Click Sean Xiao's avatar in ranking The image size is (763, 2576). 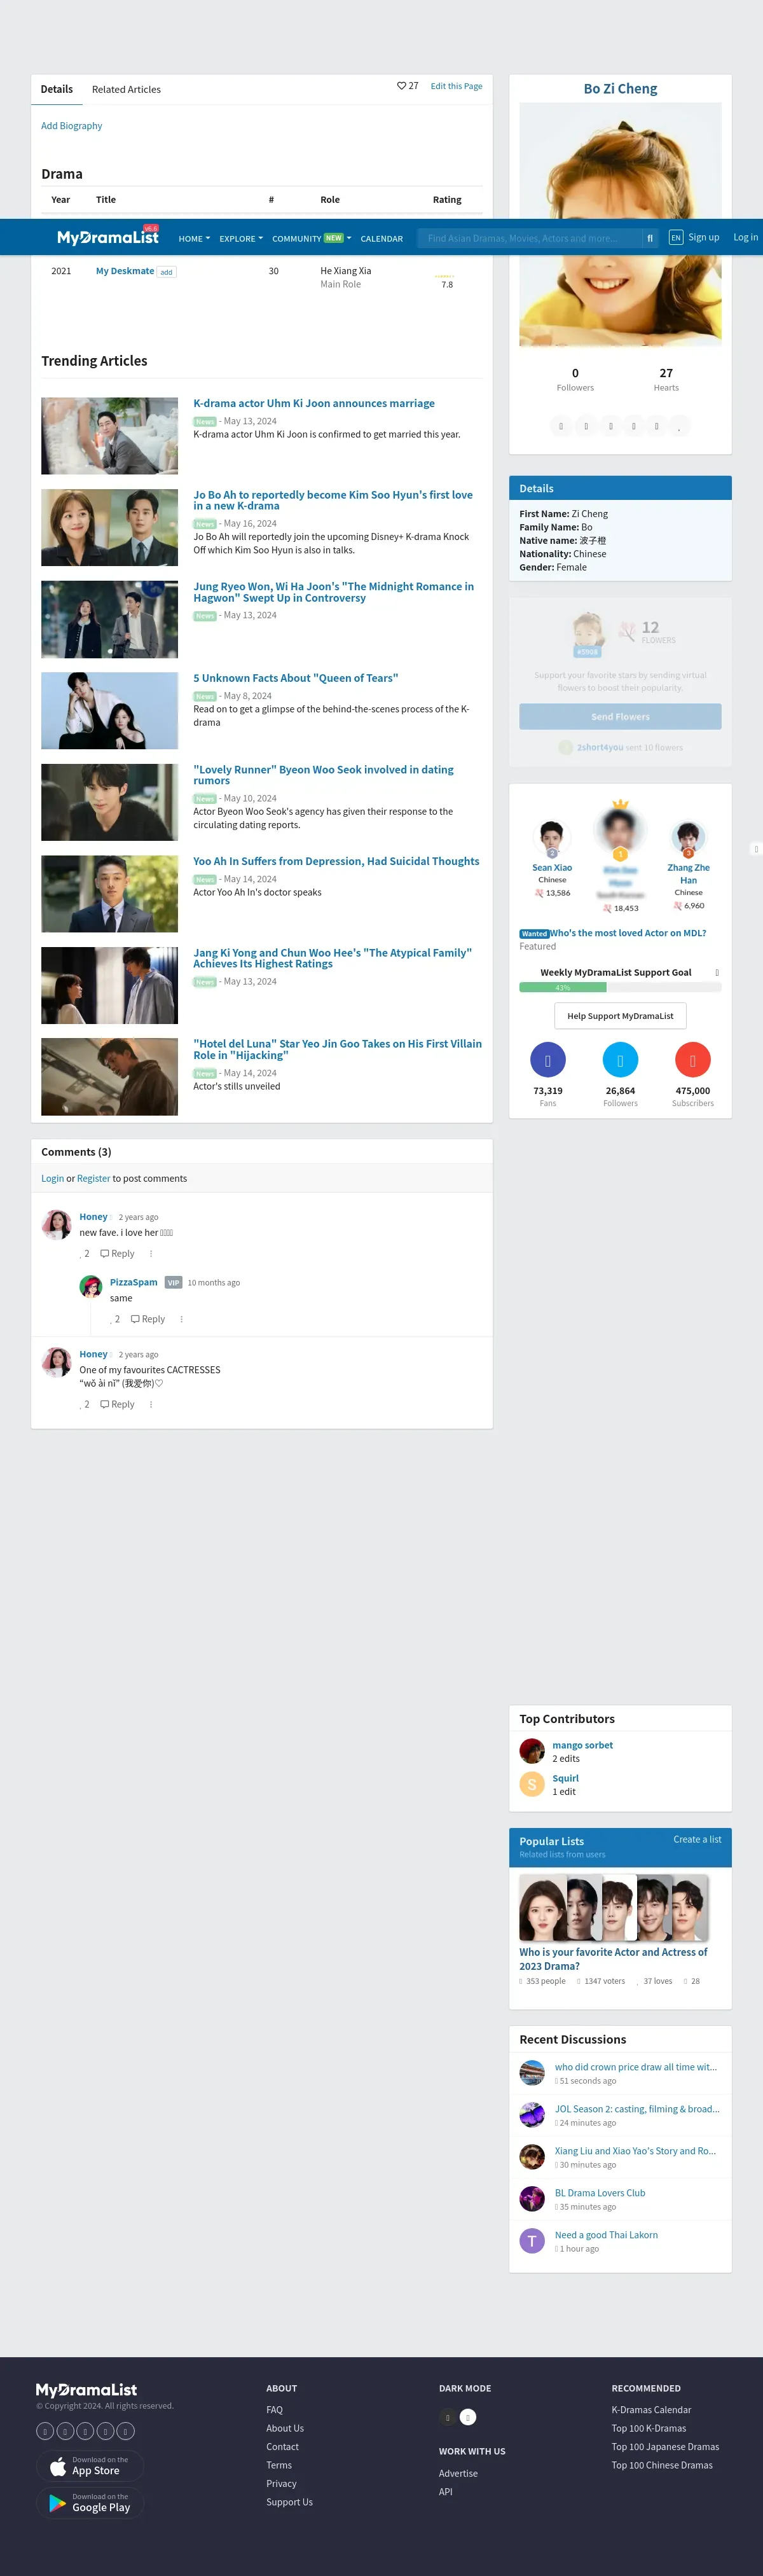[551, 836]
